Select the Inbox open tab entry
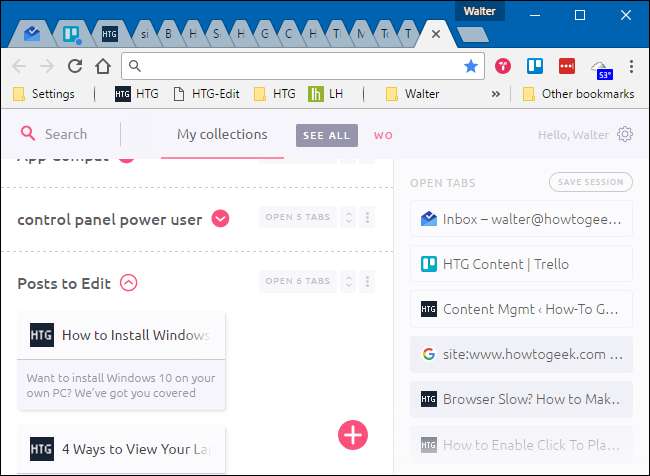This screenshot has width=650, height=476. click(x=521, y=219)
